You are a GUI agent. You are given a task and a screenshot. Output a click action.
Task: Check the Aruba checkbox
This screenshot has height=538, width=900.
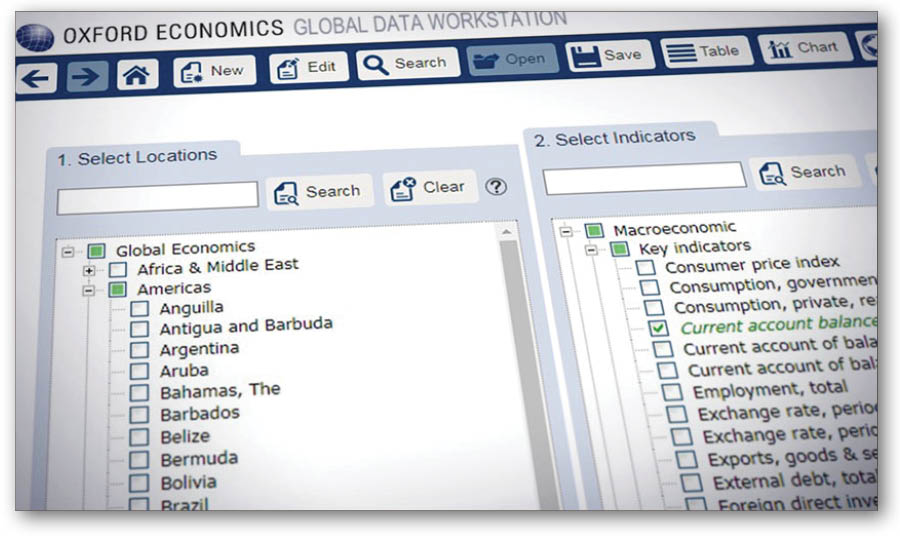coord(139,371)
